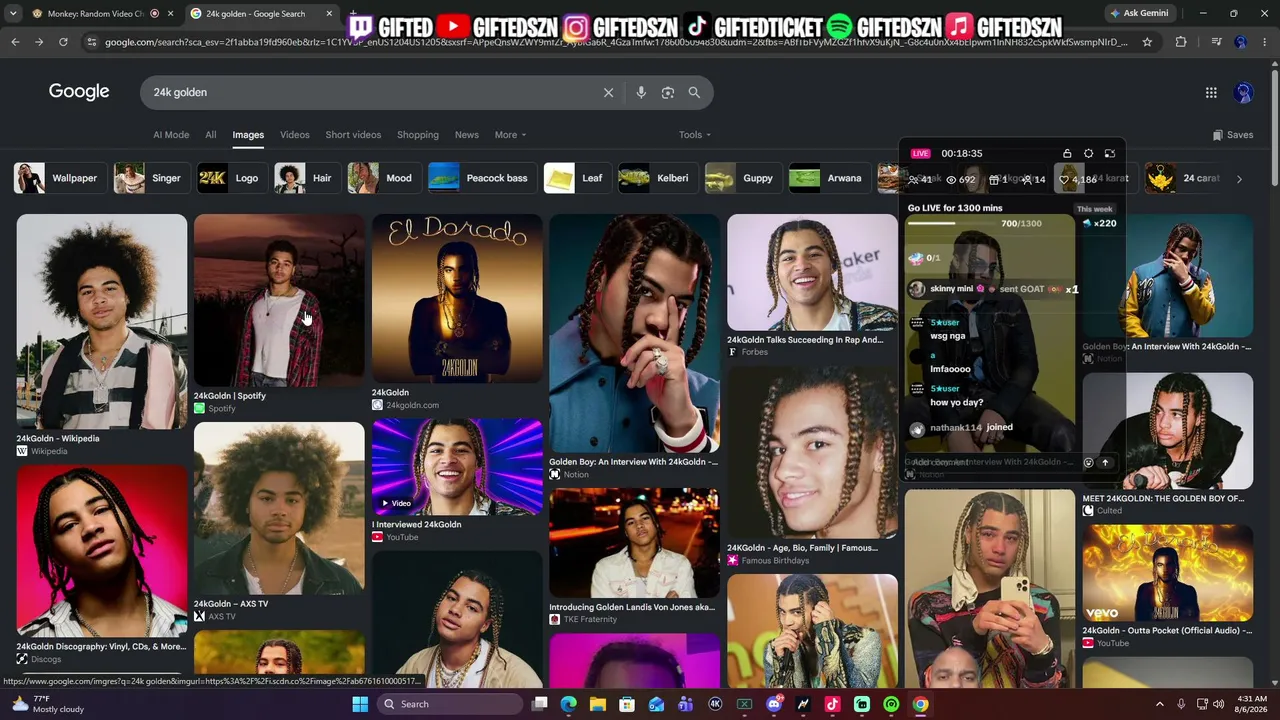
Task: Open the Tools dropdown
Action: [x=695, y=135]
